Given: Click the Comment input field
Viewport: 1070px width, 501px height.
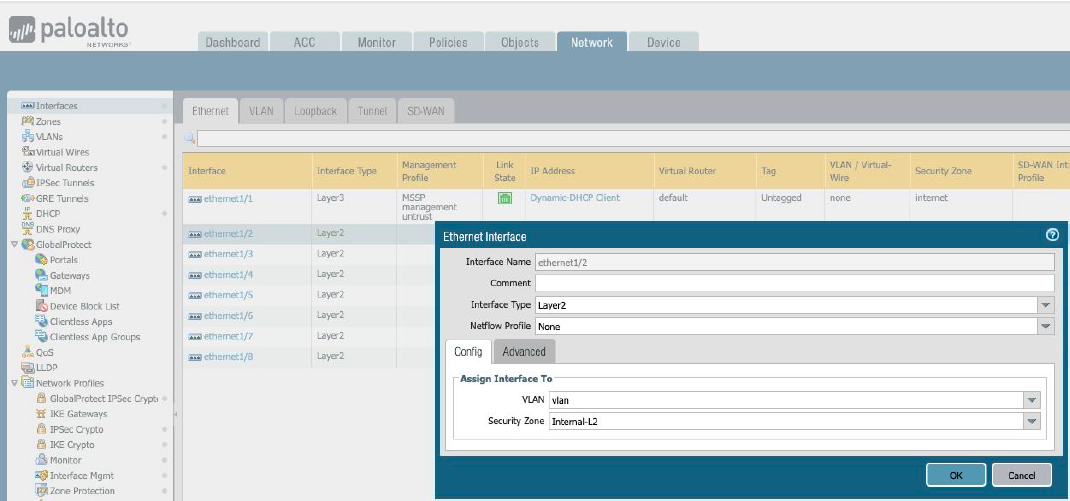Looking at the screenshot, I should click(794, 284).
